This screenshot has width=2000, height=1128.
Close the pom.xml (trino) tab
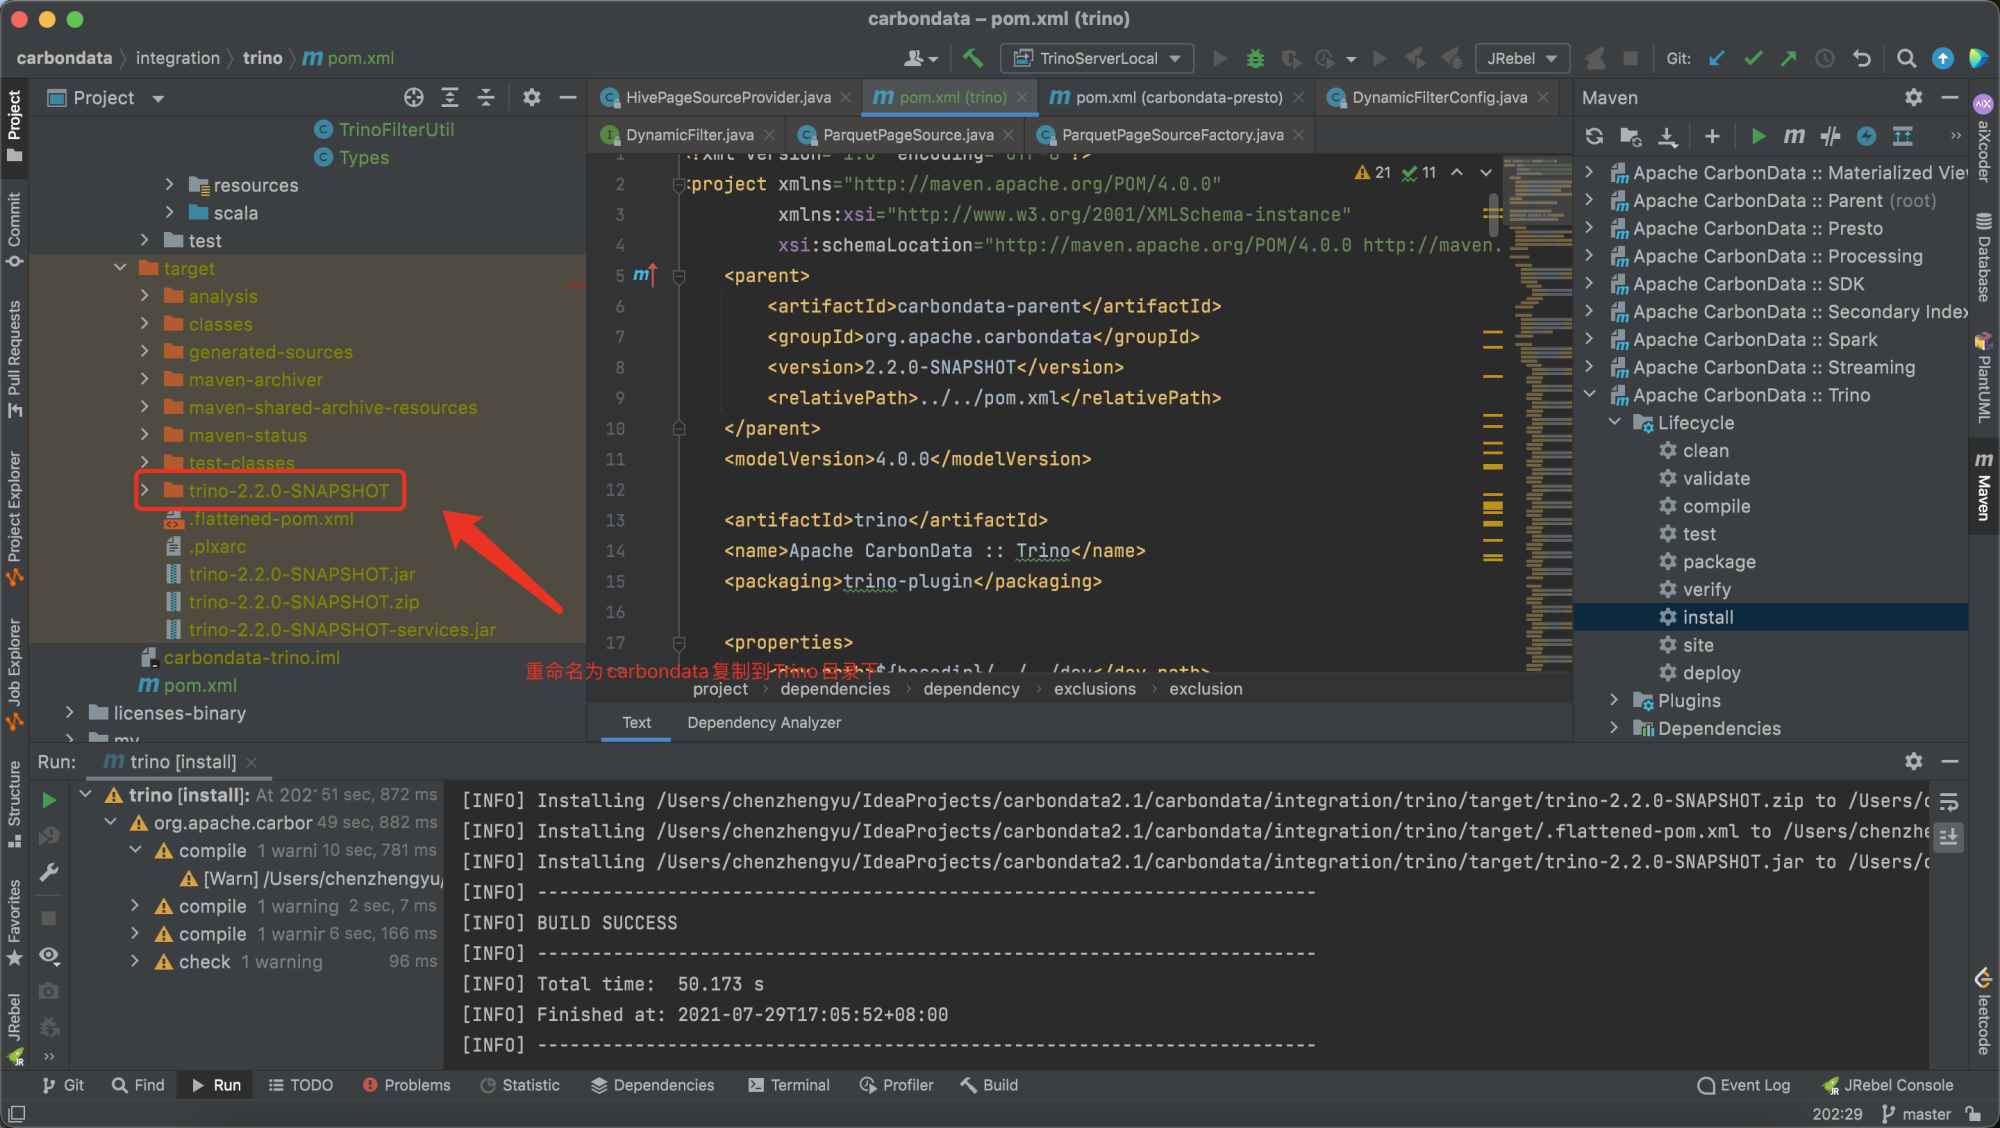tap(1021, 97)
